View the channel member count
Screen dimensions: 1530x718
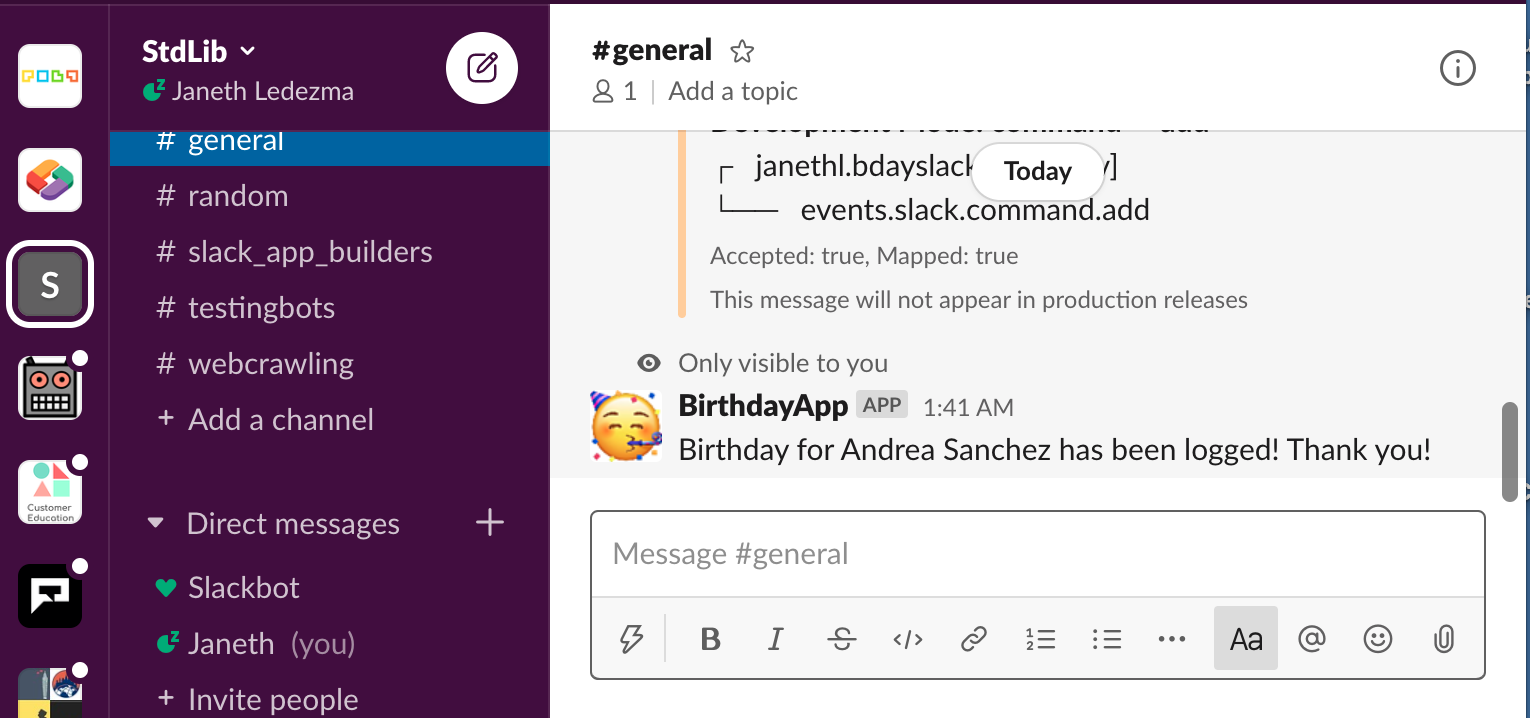point(615,91)
